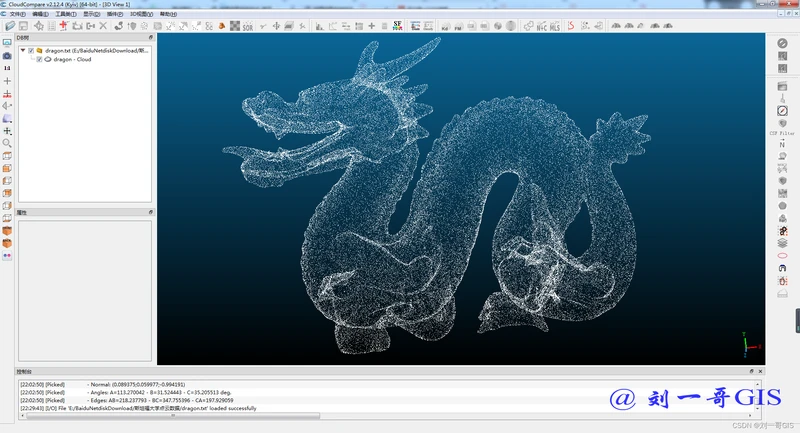This screenshot has height=433, width=800.
Task: Open the 显示(D) menu
Action: (x=92, y=14)
